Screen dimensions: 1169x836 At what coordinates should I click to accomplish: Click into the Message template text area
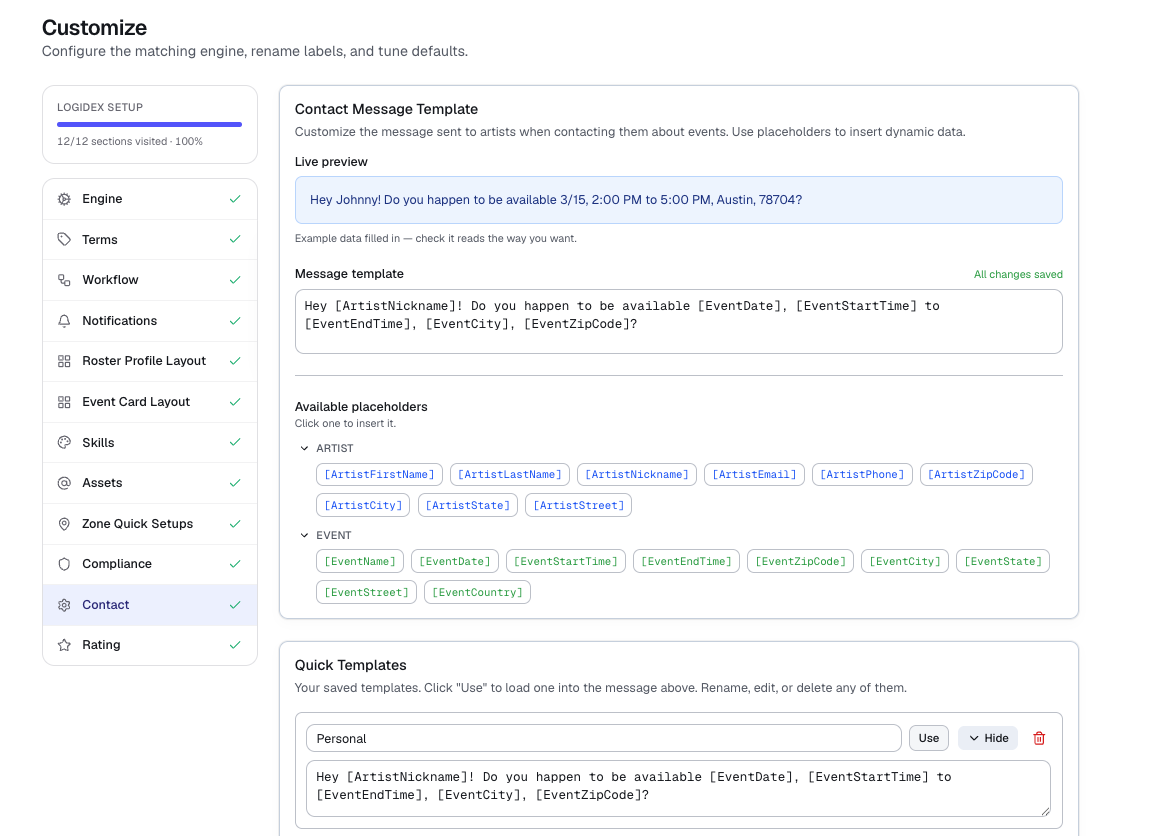coord(678,321)
